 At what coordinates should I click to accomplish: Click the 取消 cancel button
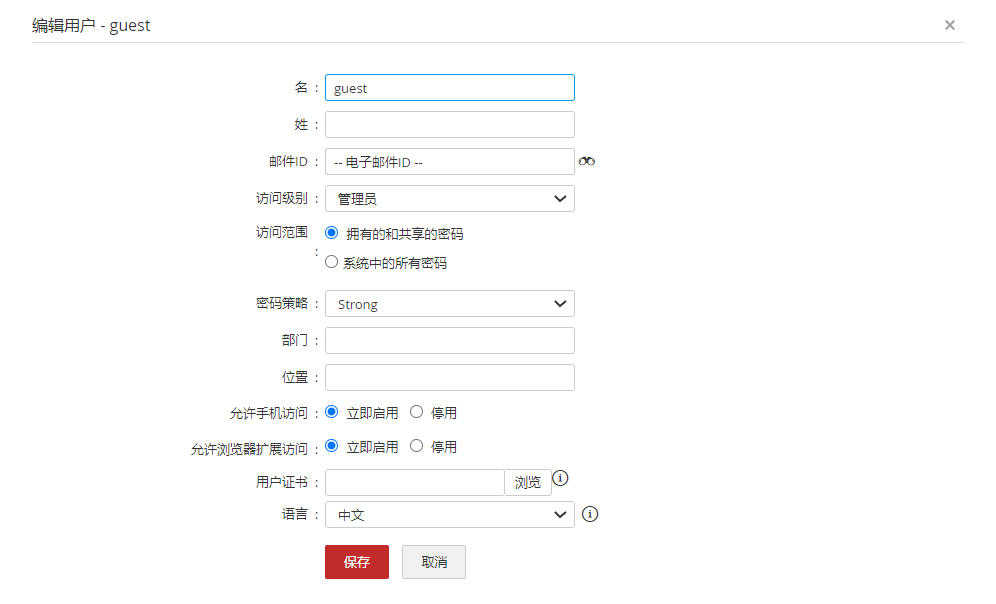click(434, 562)
